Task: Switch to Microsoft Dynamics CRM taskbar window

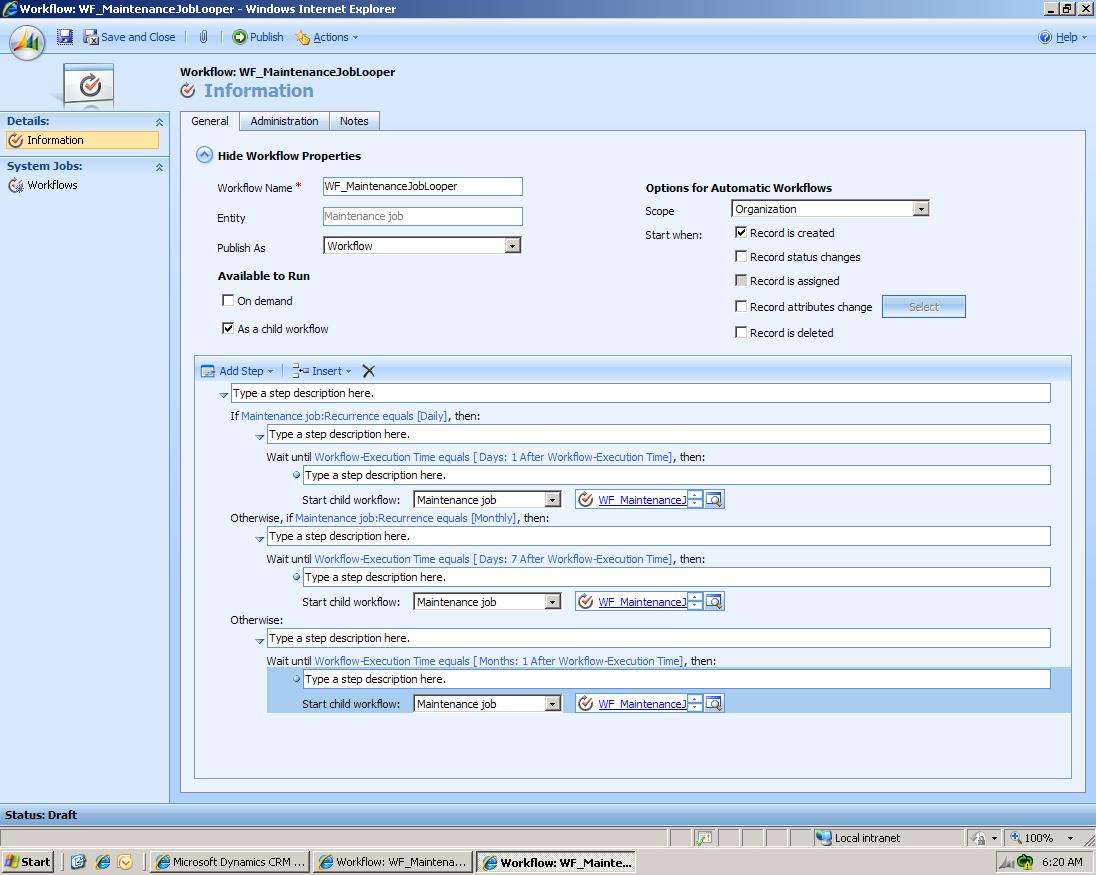Action: pos(231,862)
